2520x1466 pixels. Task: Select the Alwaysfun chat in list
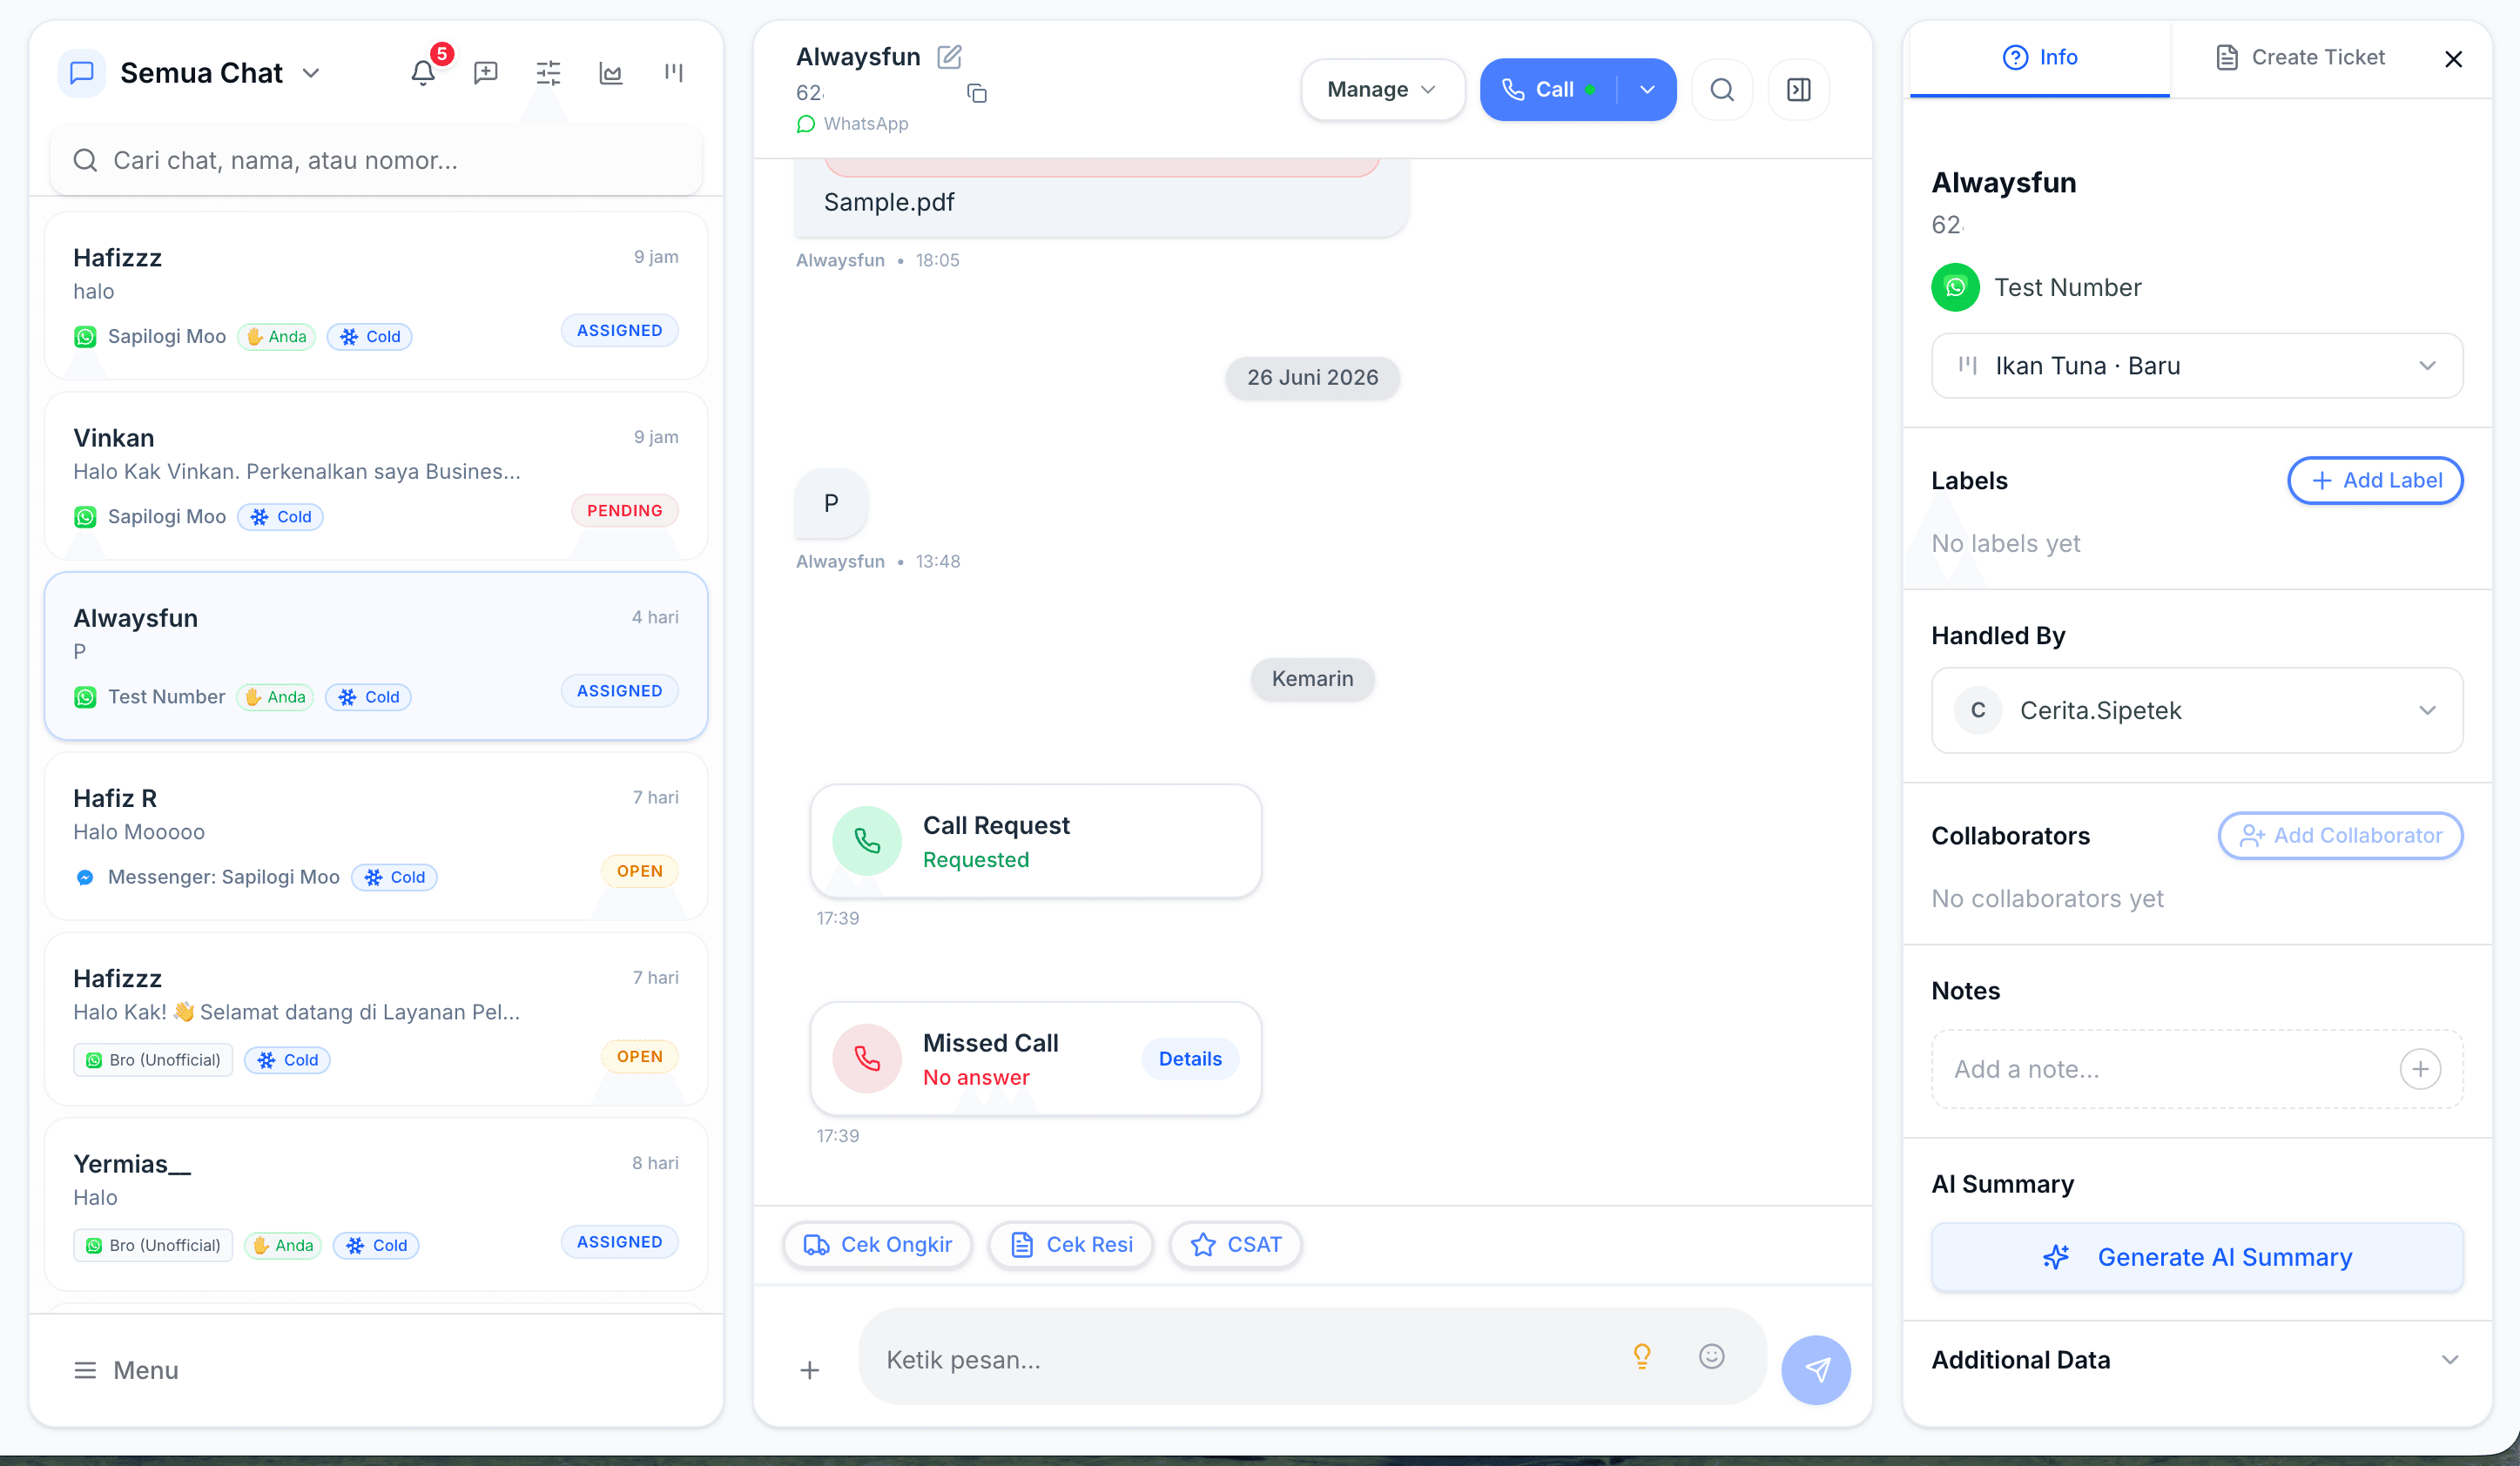tap(376, 656)
